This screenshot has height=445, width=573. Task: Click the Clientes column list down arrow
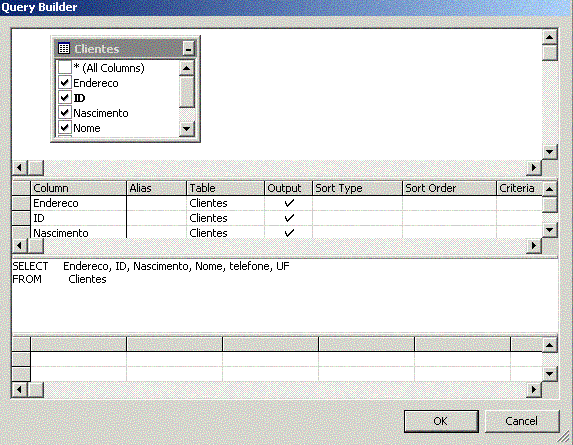click(x=186, y=129)
